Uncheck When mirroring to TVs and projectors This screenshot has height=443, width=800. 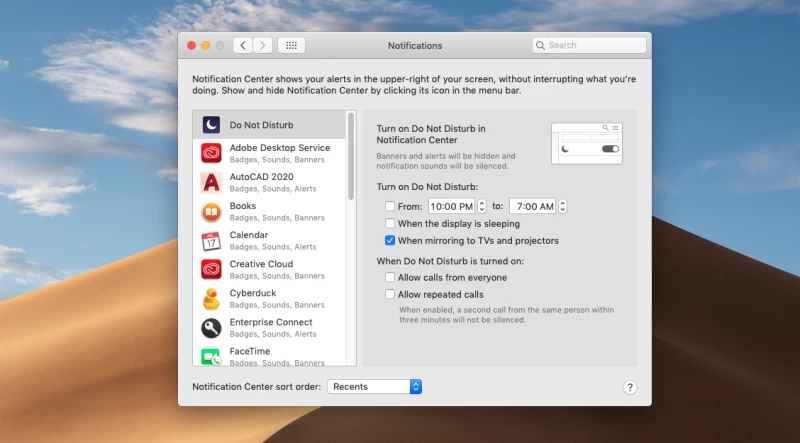390,240
